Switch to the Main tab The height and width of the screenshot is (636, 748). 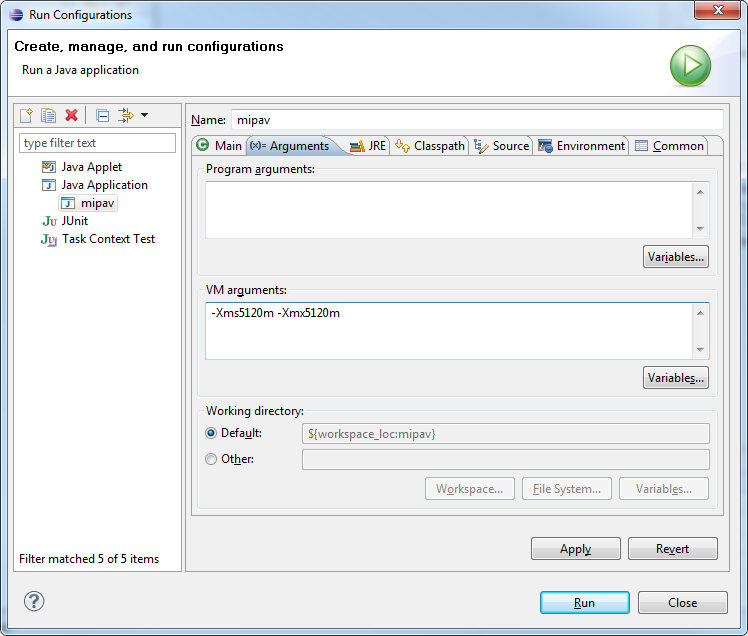[x=219, y=146]
